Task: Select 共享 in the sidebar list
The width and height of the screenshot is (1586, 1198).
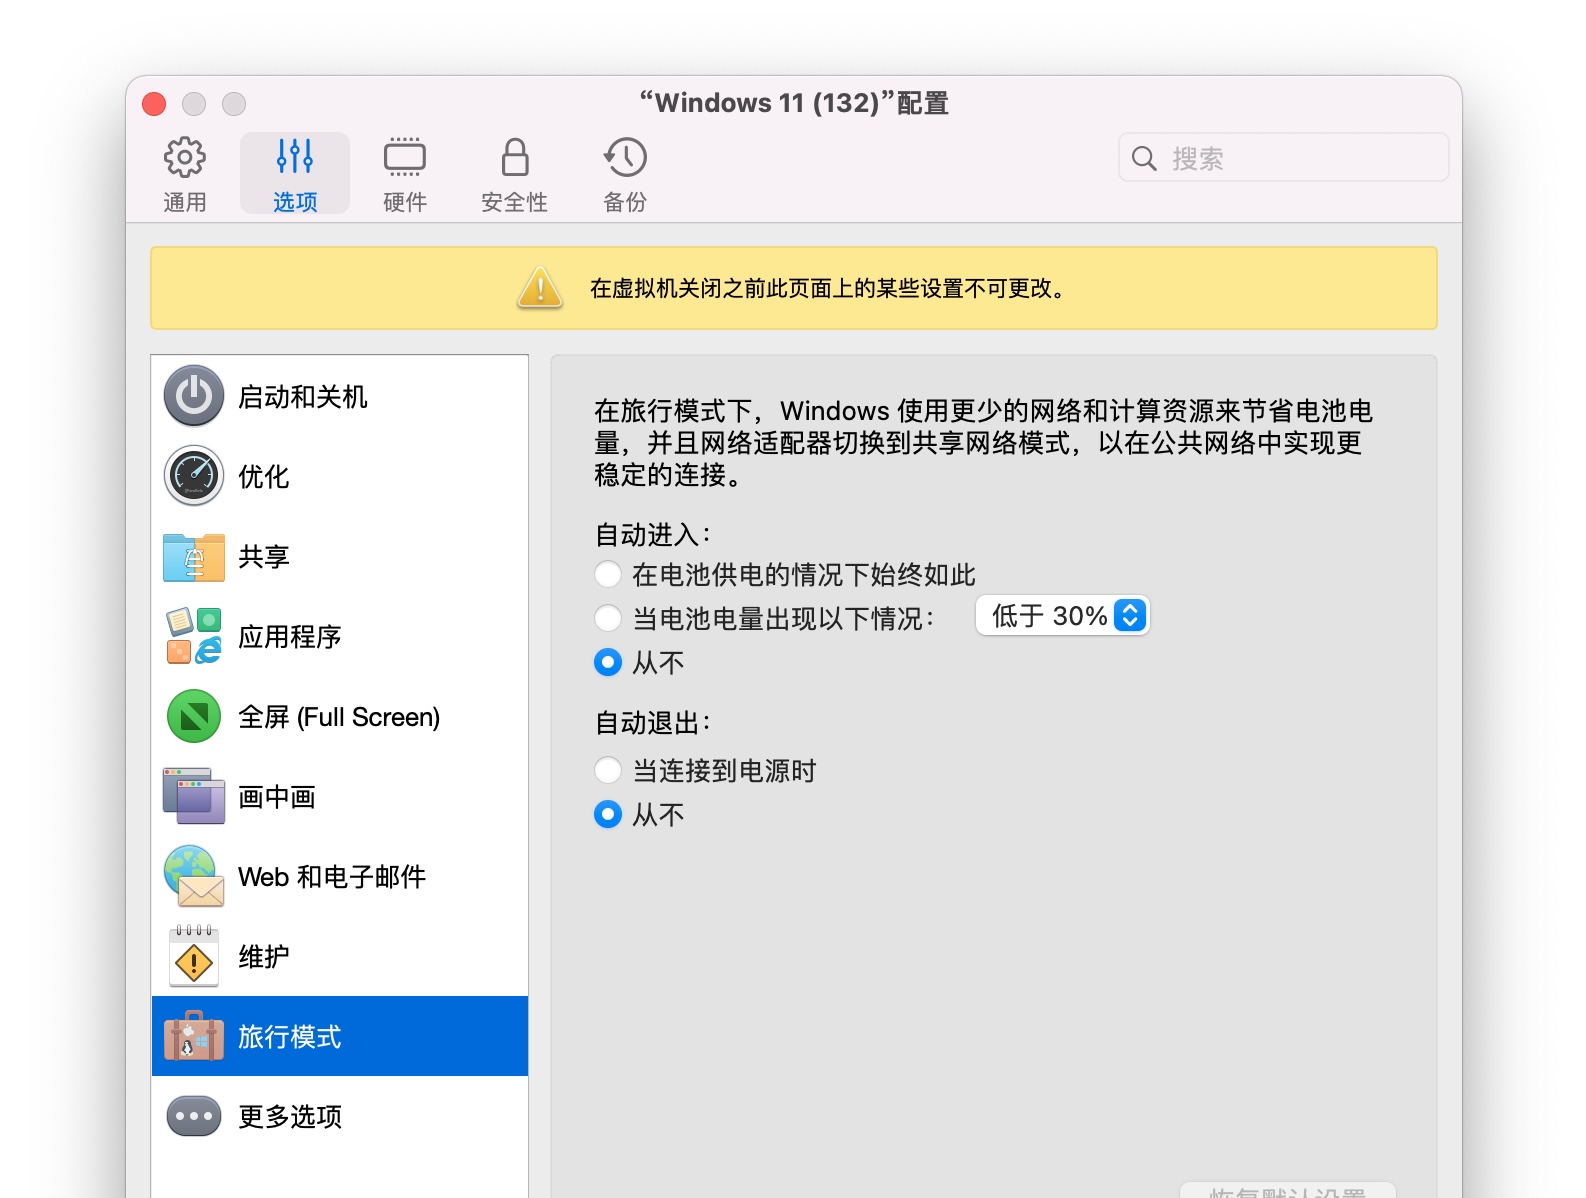Action: coord(340,556)
